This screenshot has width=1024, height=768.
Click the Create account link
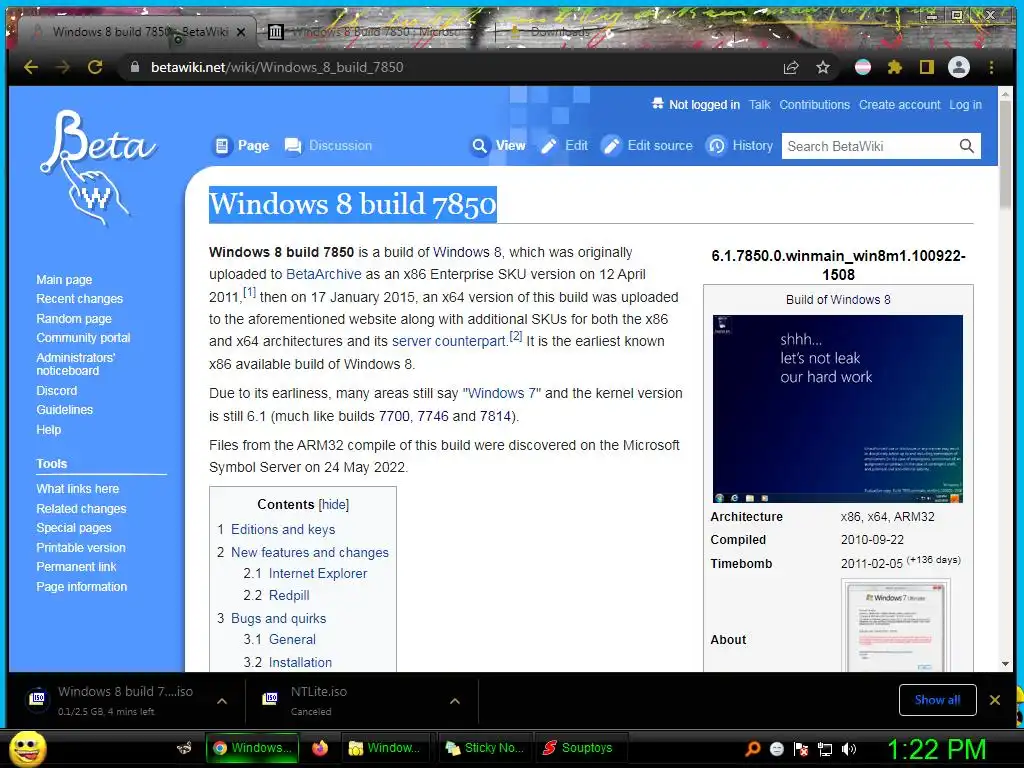coord(899,104)
